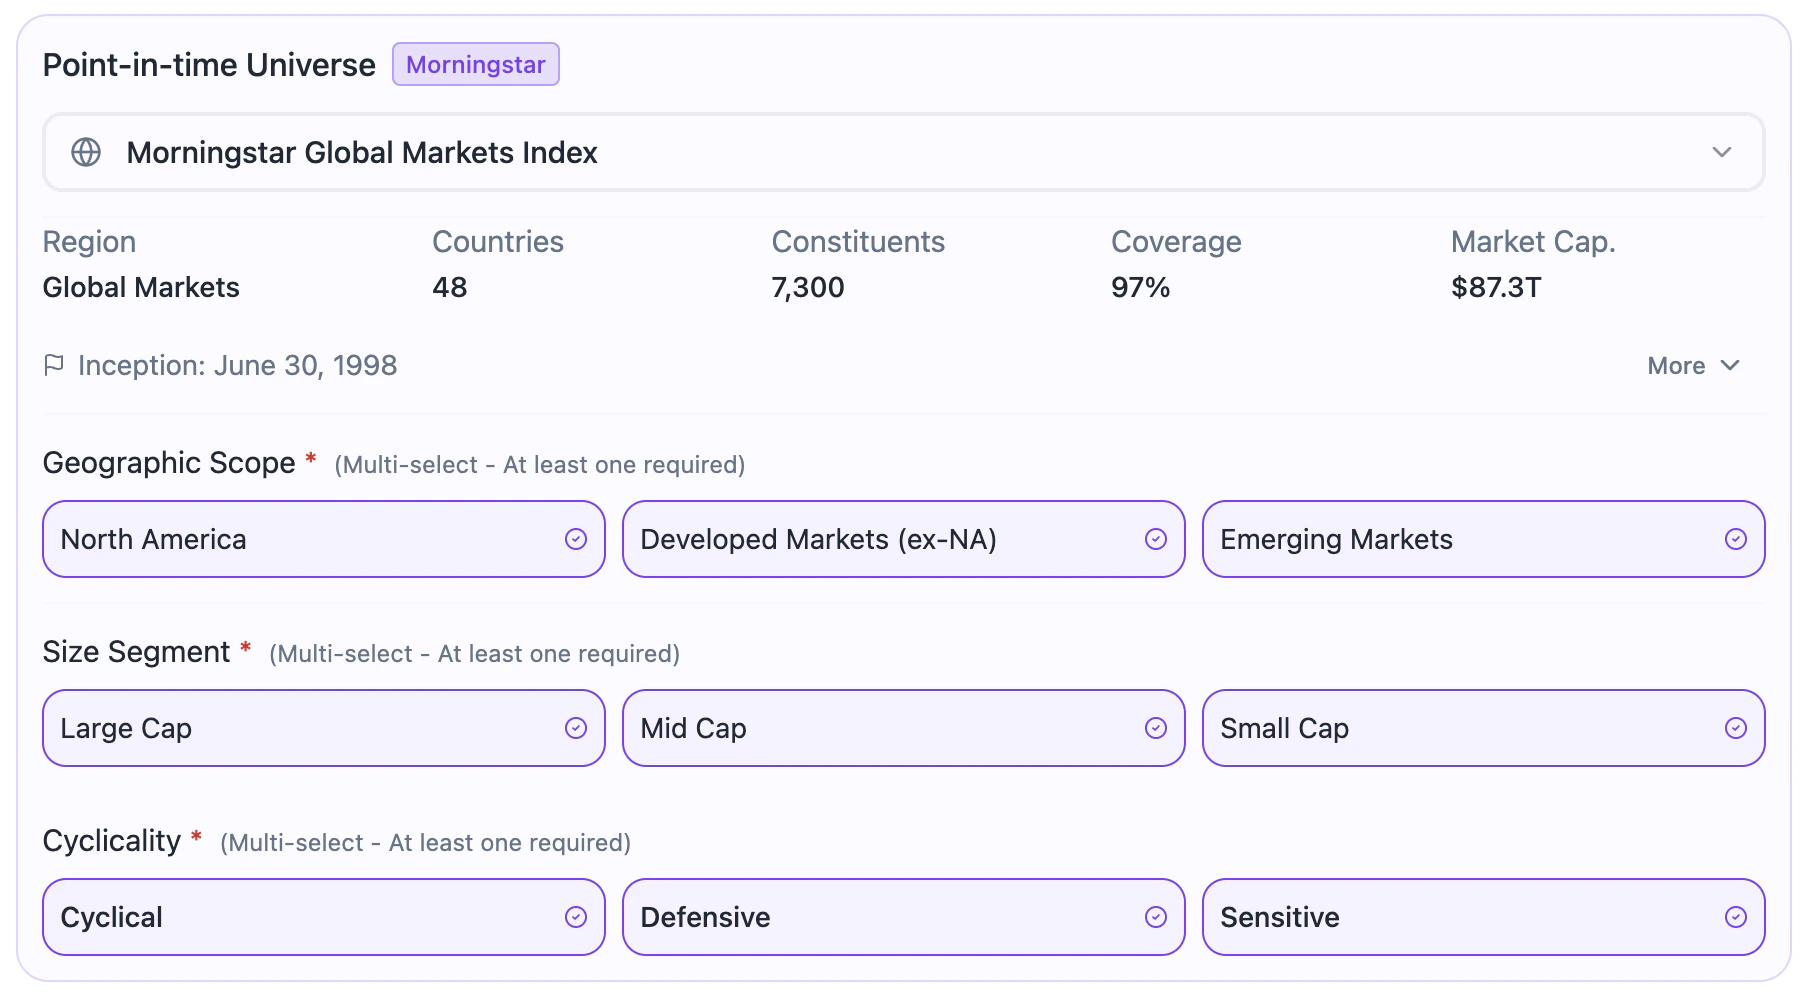Click the globe icon beside the index name
The image size is (1812, 998).
[x=86, y=152]
